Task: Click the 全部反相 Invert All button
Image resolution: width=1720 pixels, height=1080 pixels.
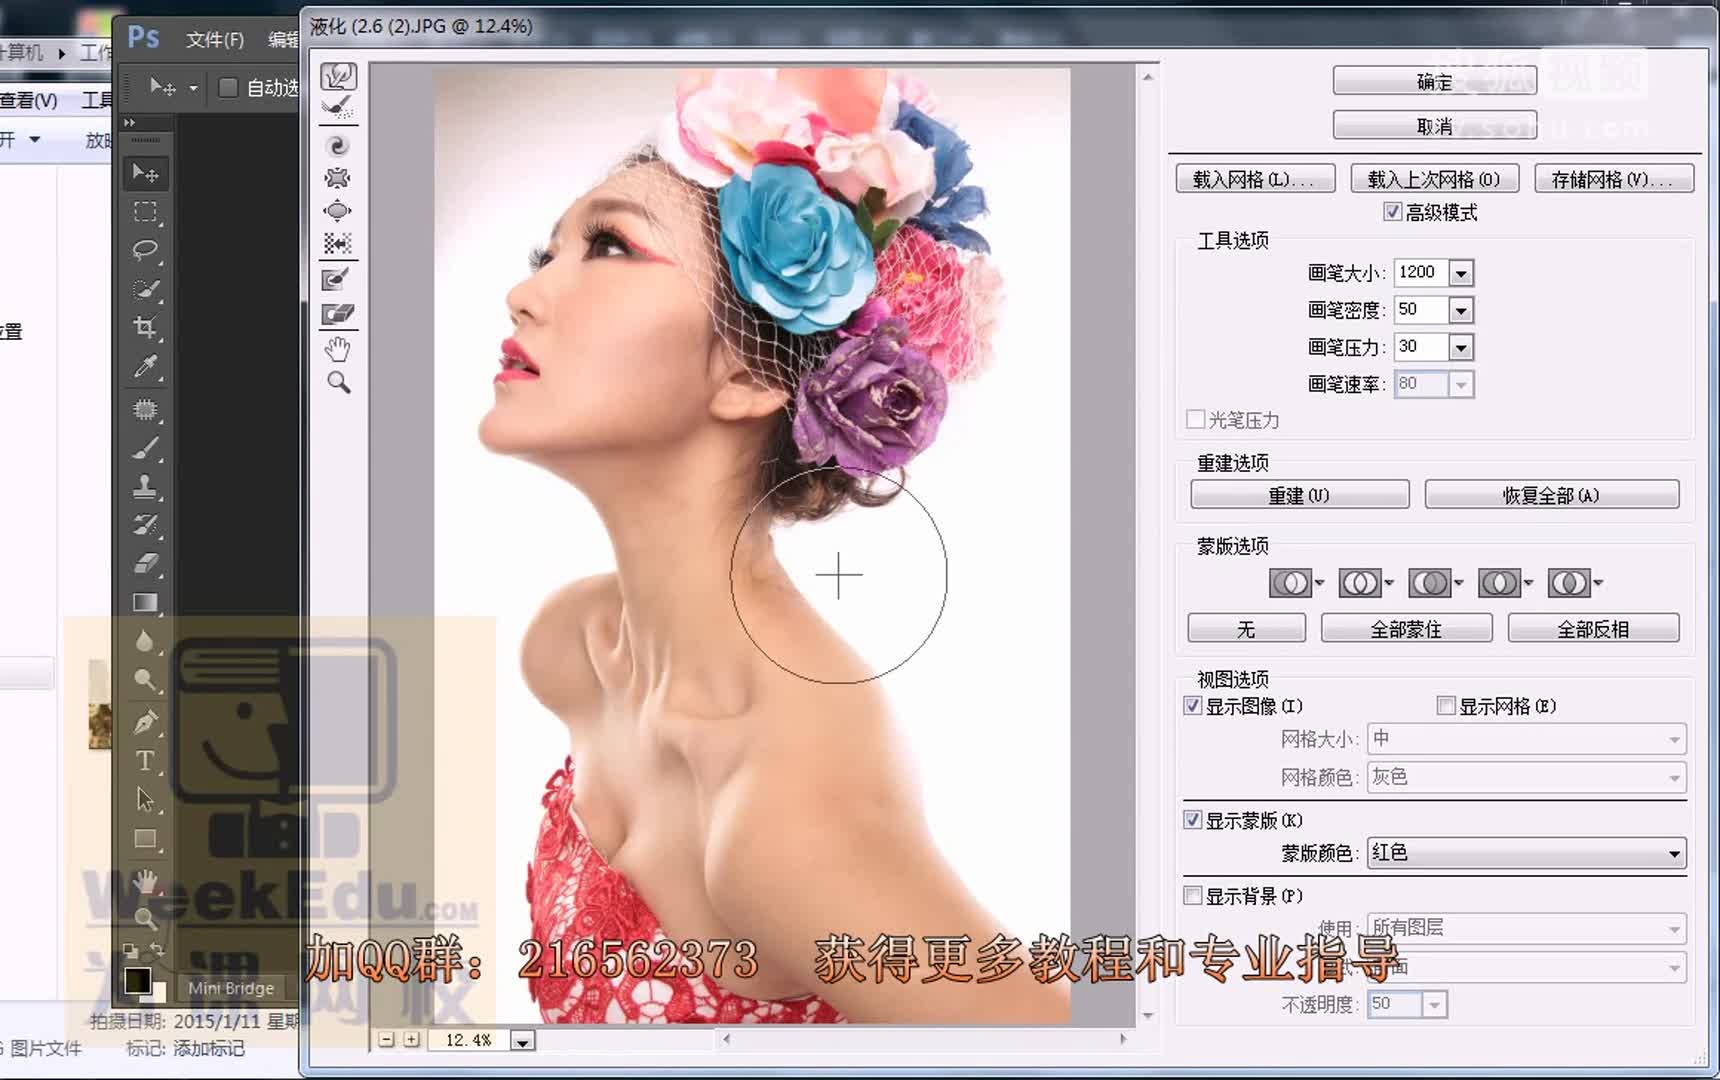Action: coord(1593,629)
